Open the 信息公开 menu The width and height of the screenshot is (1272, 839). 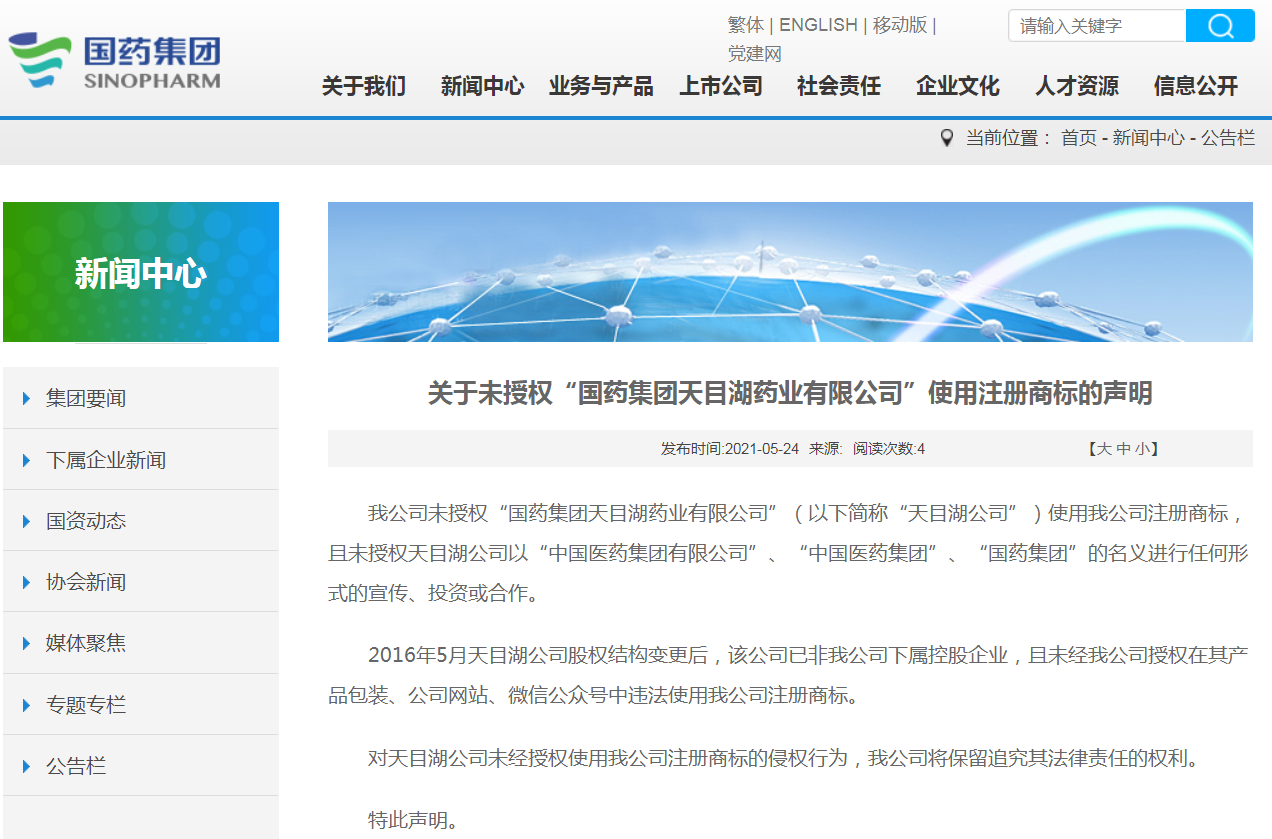point(1196,86)
